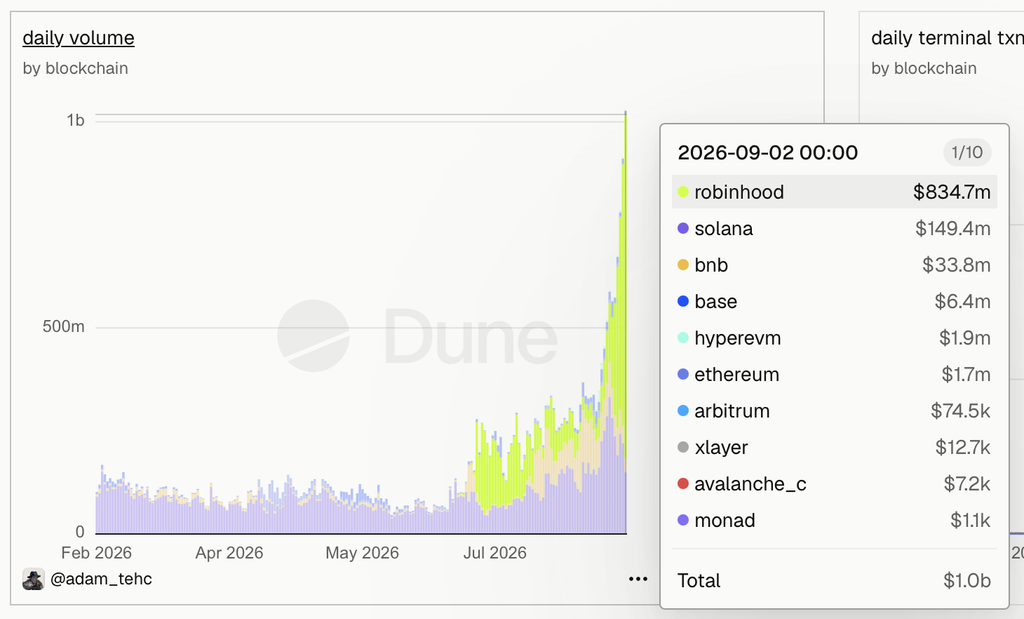Viewport: 1024px width, 619px height.
Task: Select the robinhood row in tooltip
Action: pyautogui.click(x=834, y=192)
